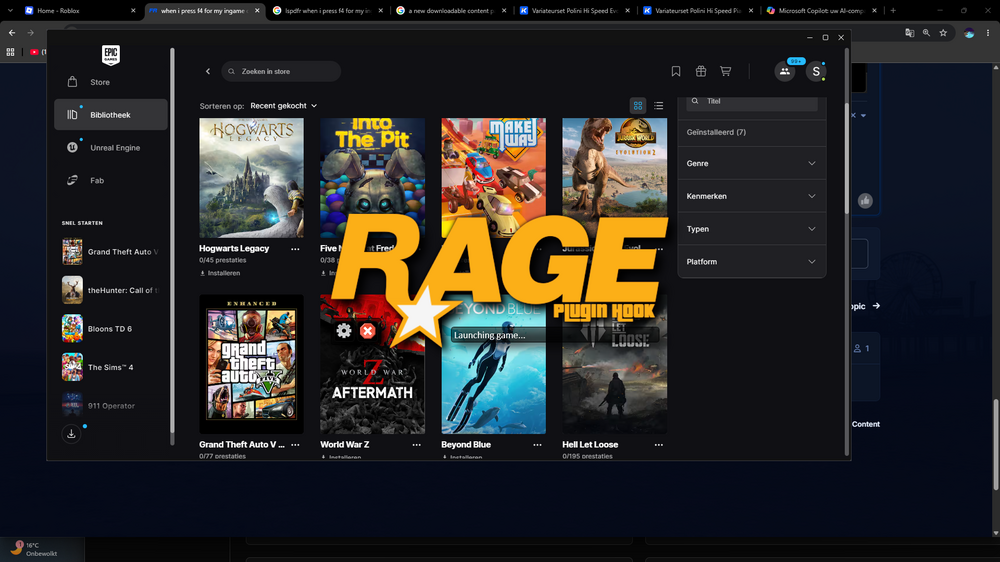1000x562 pixels.
Task: Open Beyond Blue options dots
Action: (x=538, y=445)
